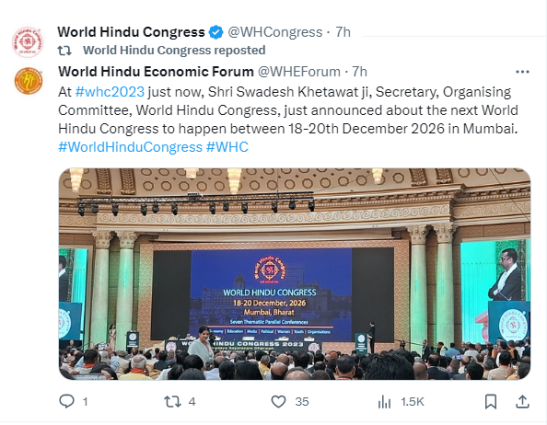Open the #WorldHinduCongress hashtag
The image size is (547, 425).
pos(130,147)
